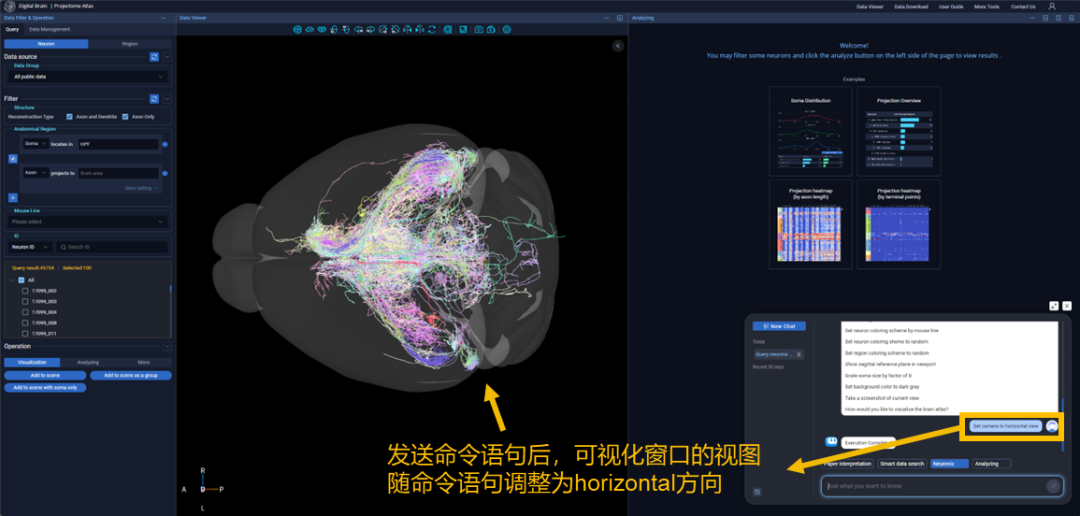
Task: Check the neuron 17099_002 checkbox
Action: (25, 291)
